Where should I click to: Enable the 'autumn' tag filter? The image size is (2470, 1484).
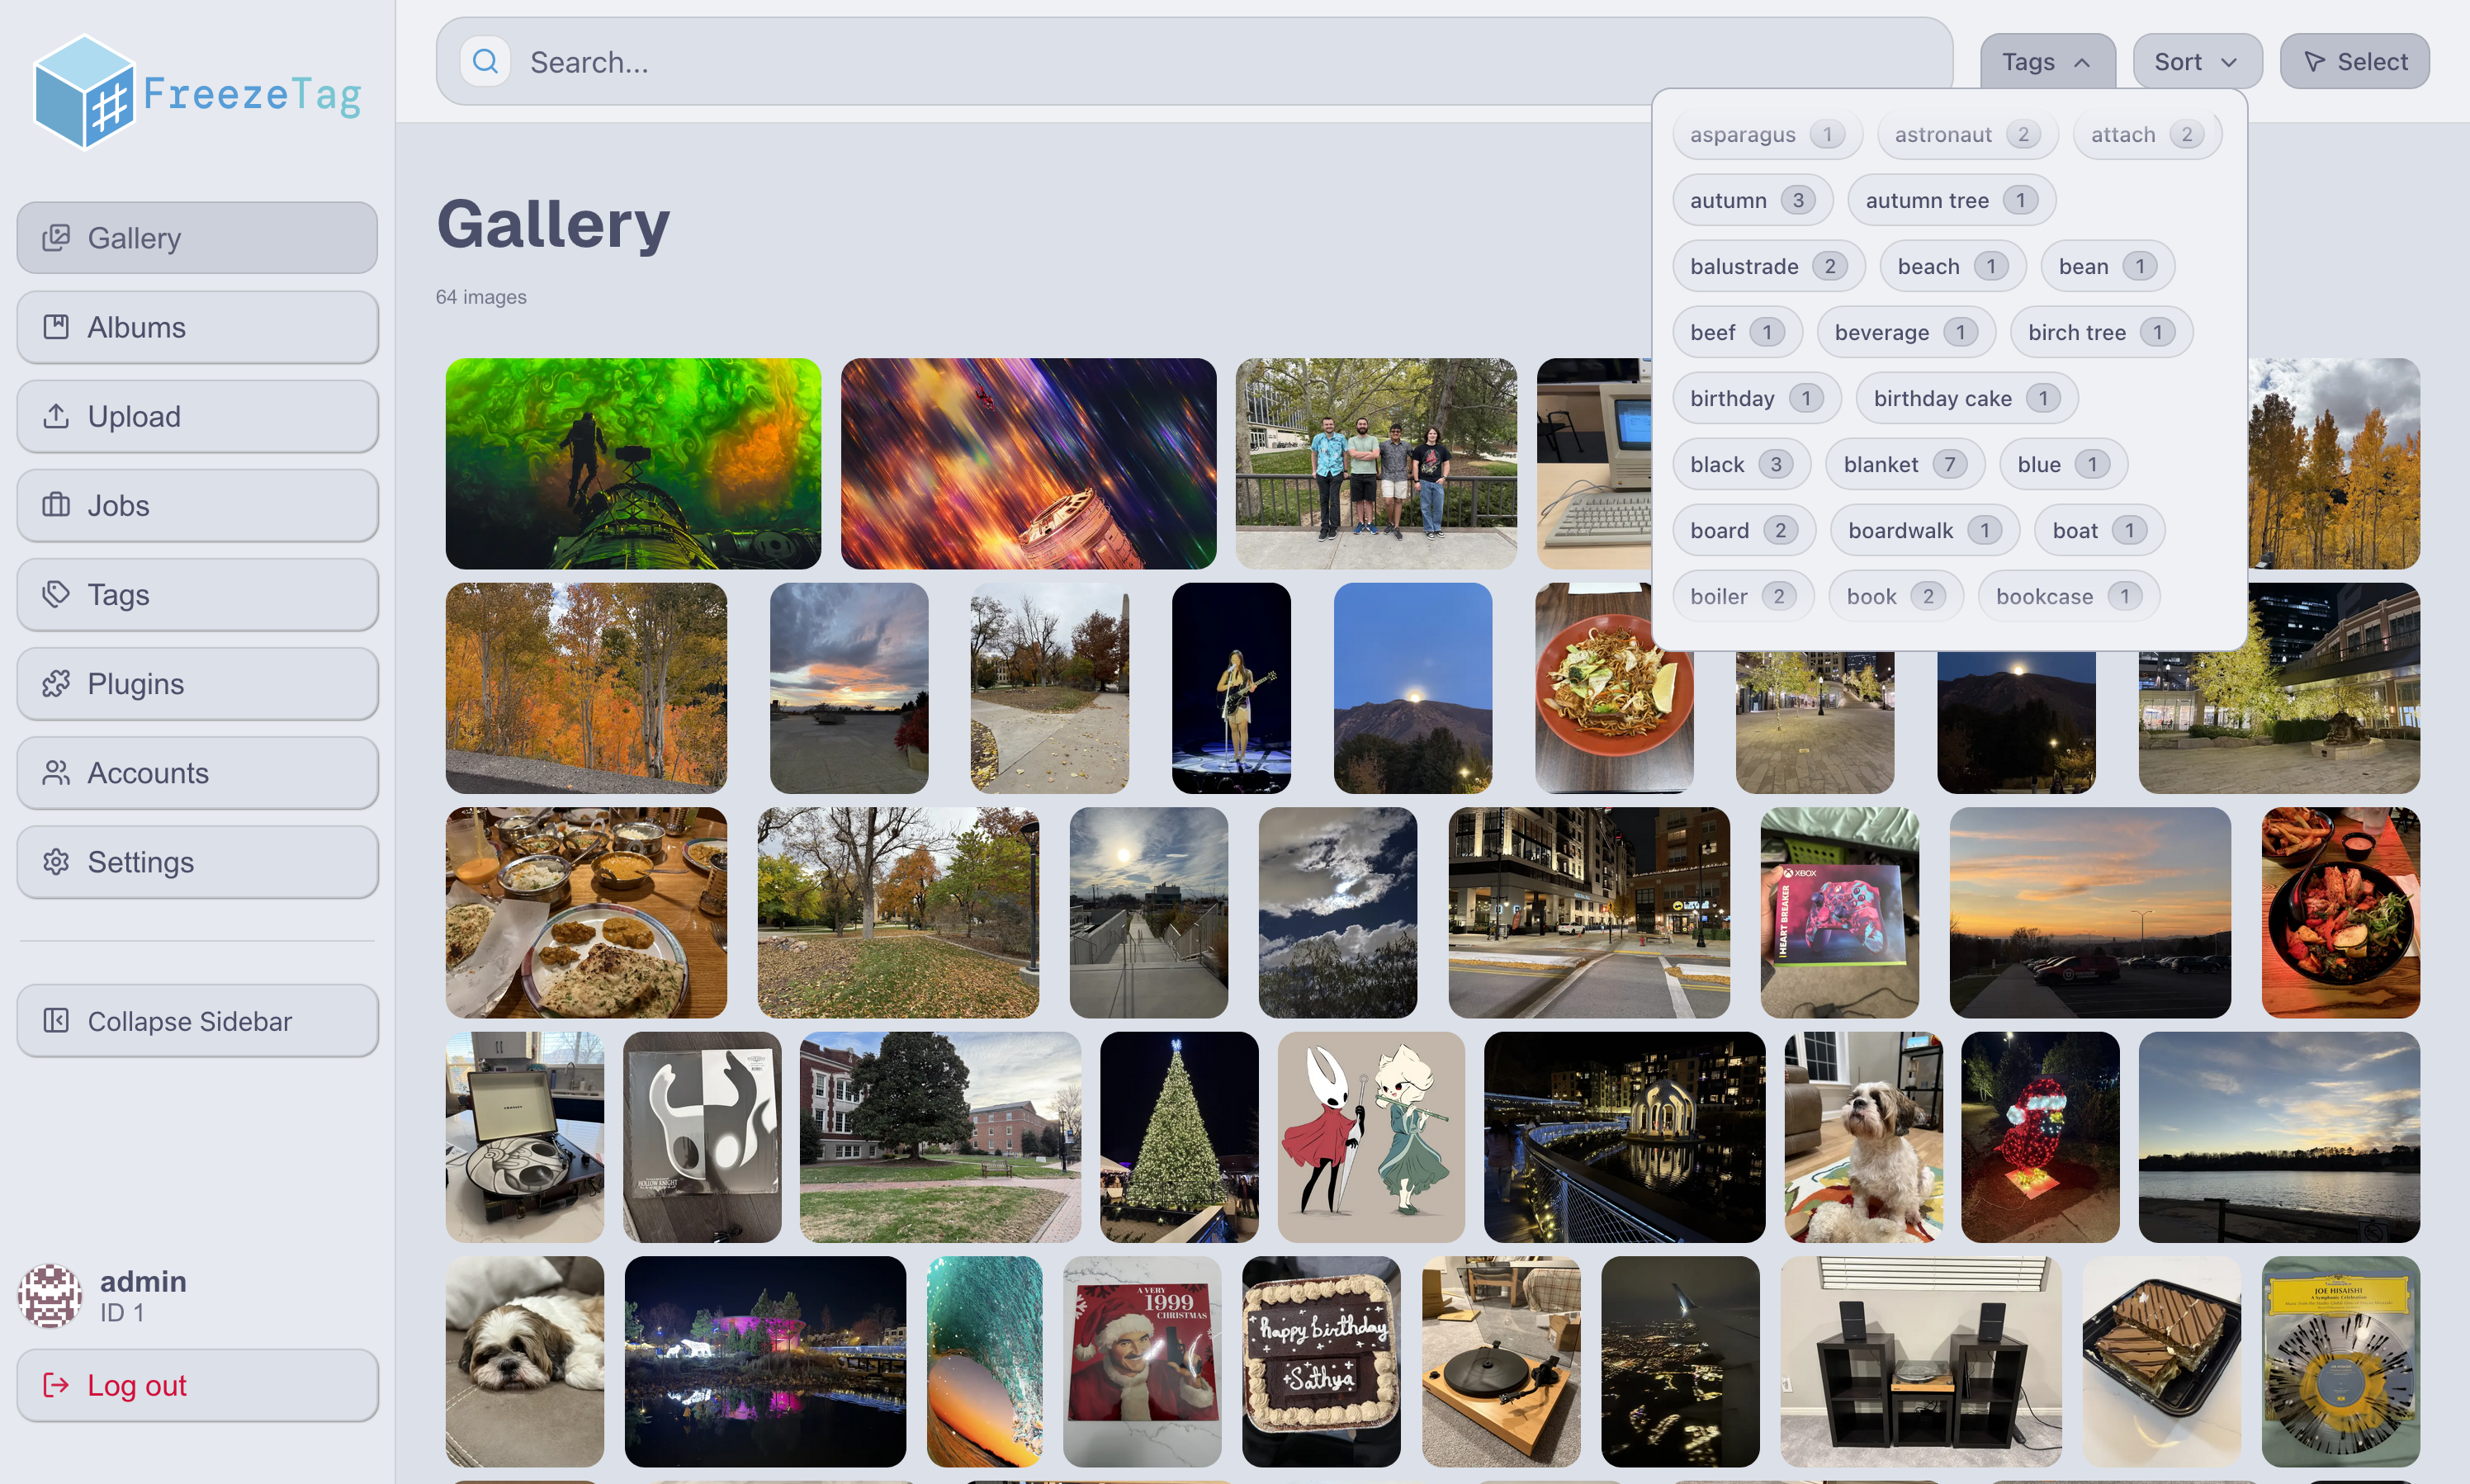click(x=1752, y=199)
